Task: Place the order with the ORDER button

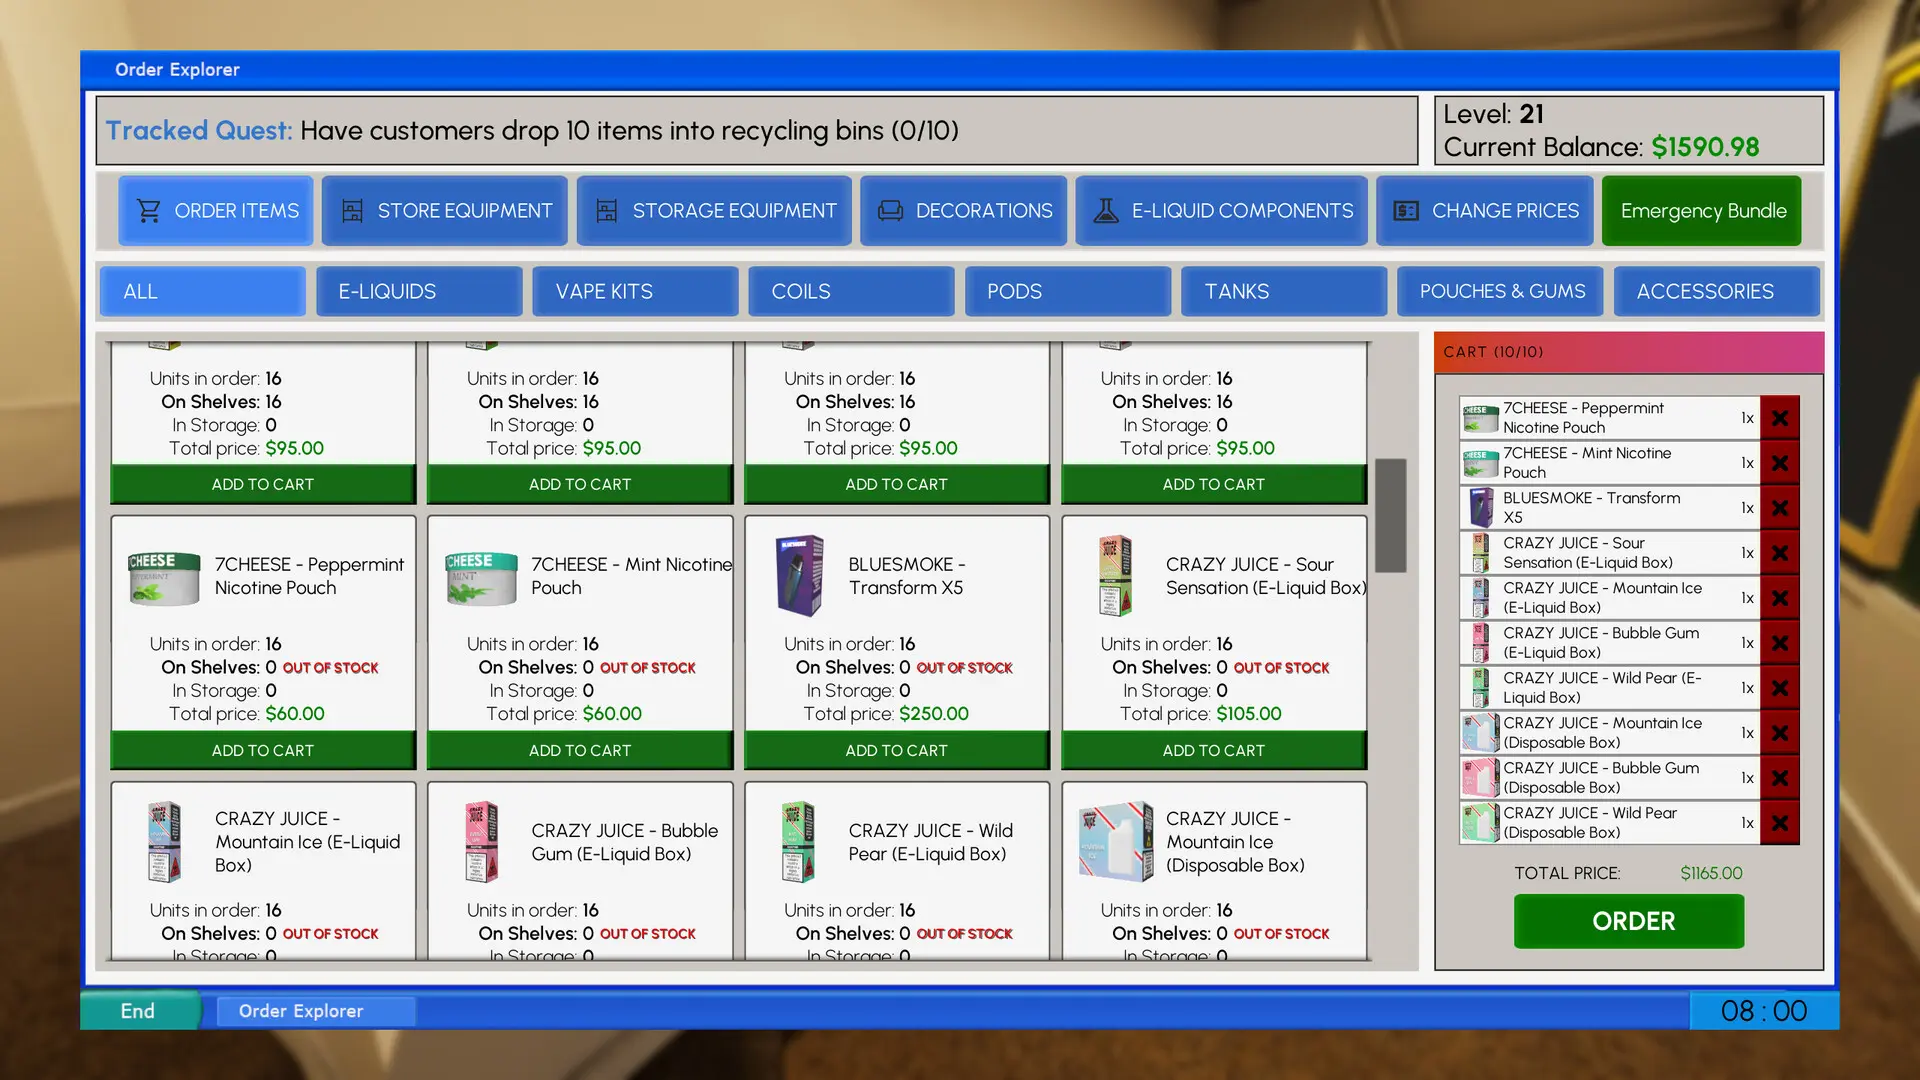Action: coord(1629,921)
